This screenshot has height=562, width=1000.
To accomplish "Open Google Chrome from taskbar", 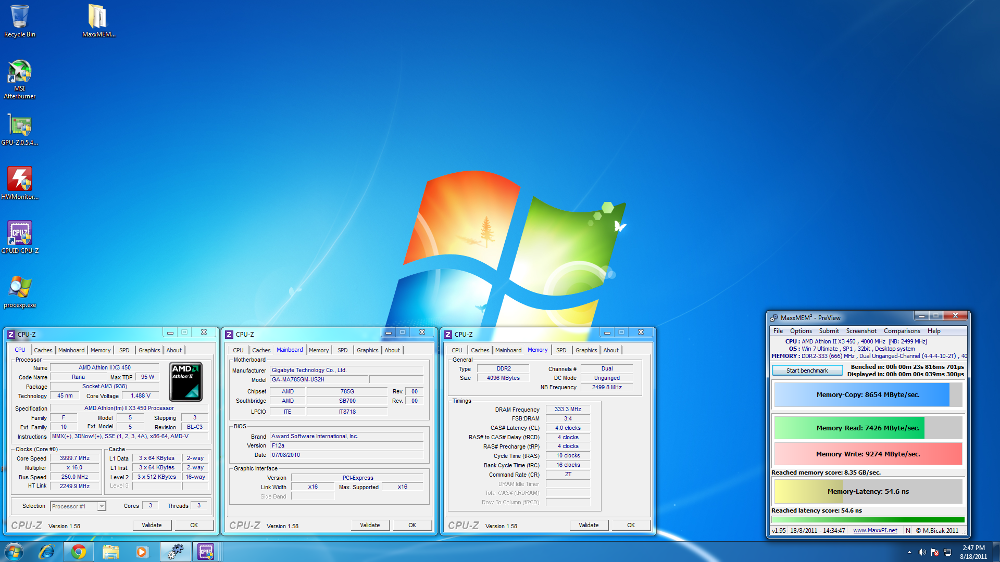I will (x=78, y=552).
